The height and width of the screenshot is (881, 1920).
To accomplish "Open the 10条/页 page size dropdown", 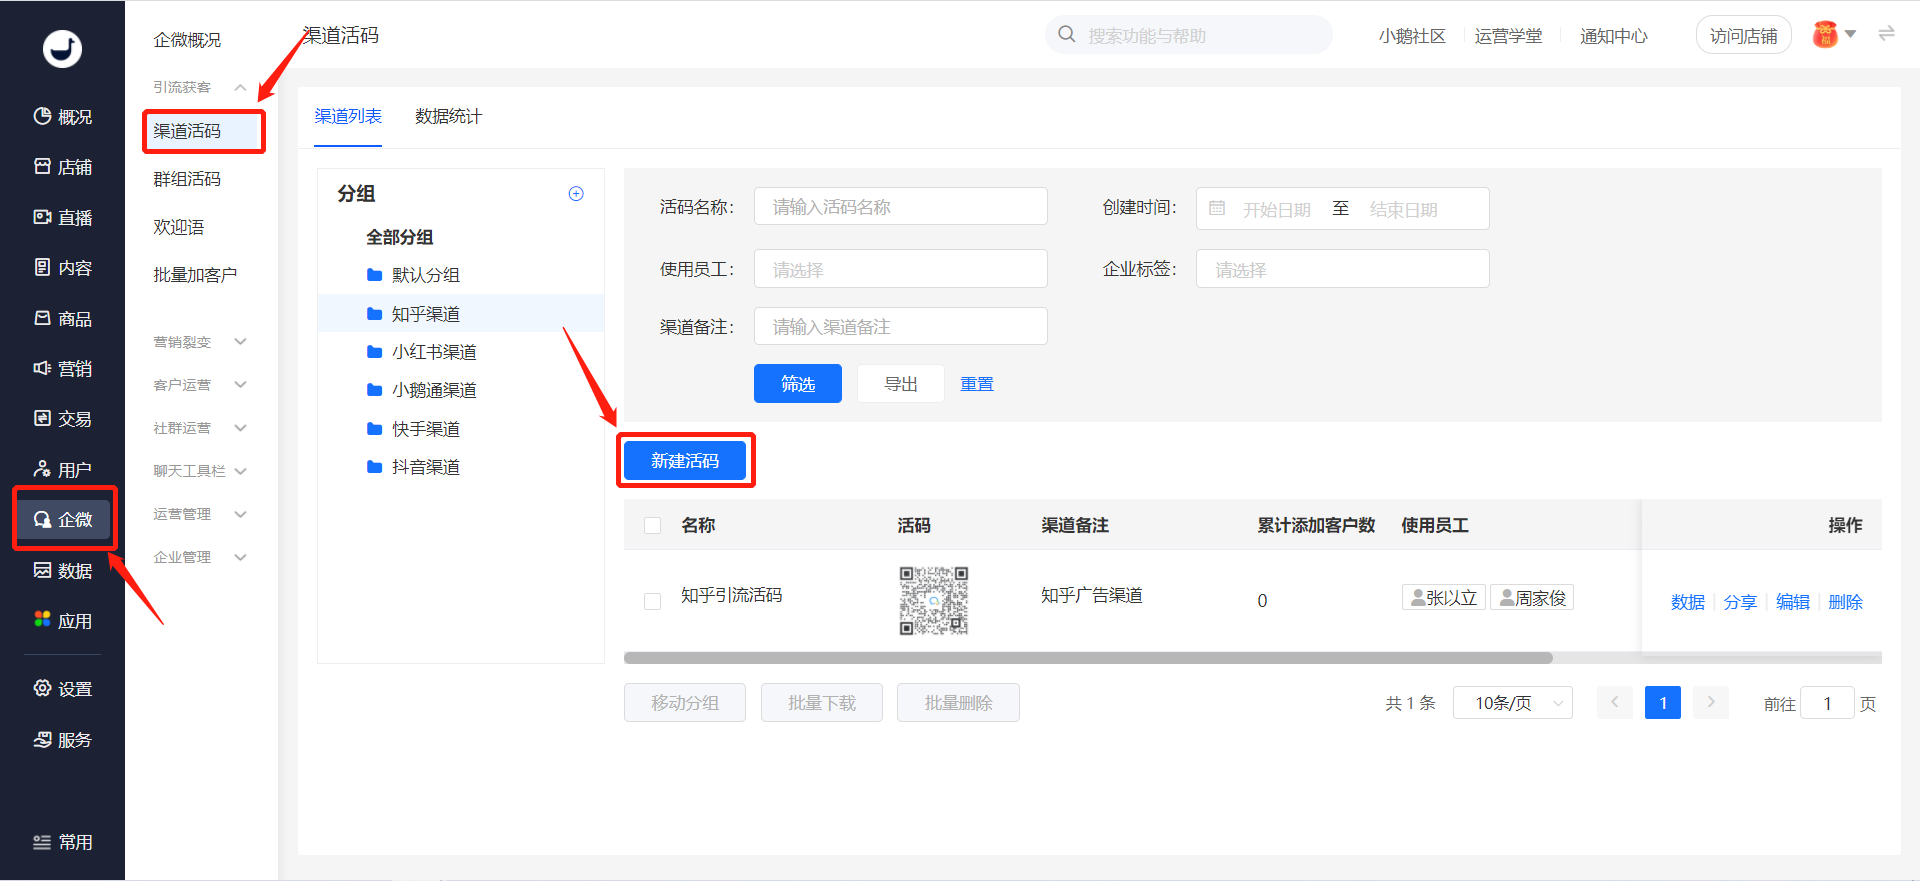I will [x=1512, y=703].
